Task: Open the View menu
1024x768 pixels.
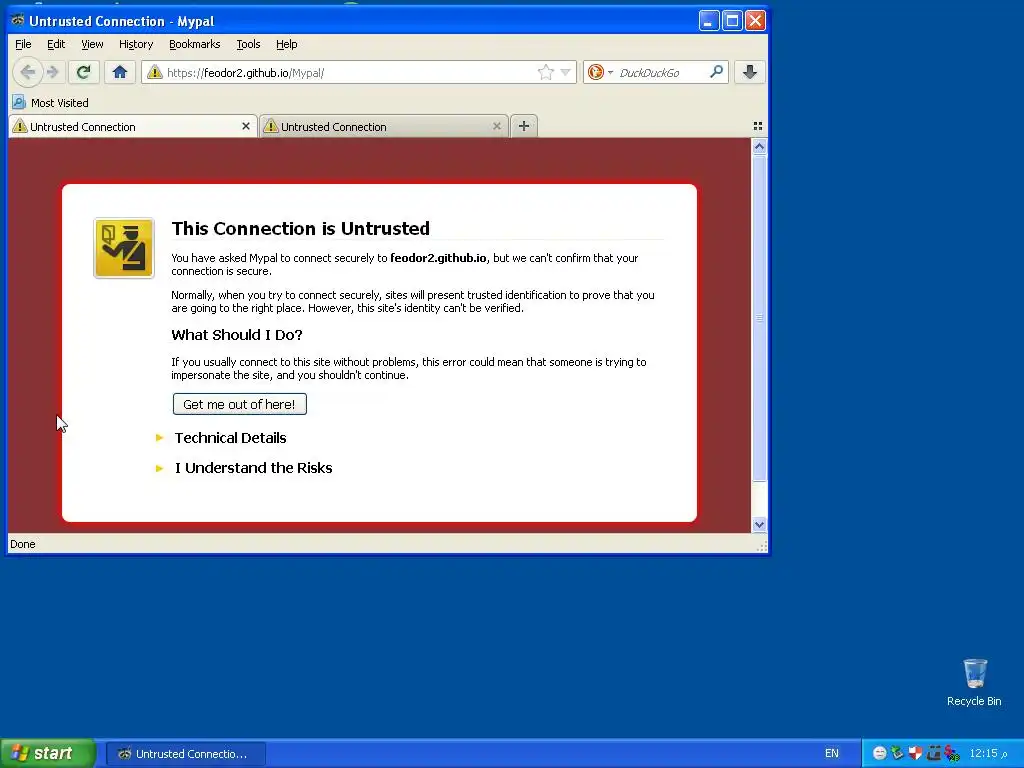Action: [92, 44]
